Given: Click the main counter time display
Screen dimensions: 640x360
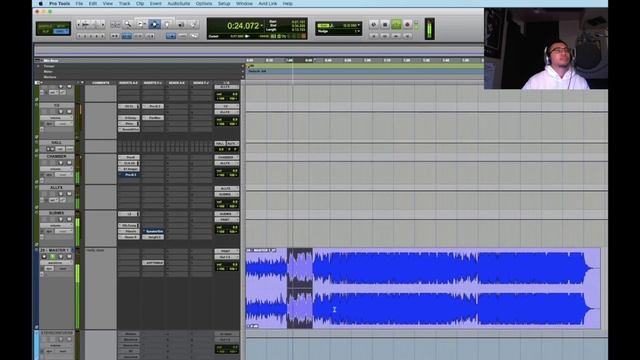Looking at the screenshot, I should pos(243,26).
